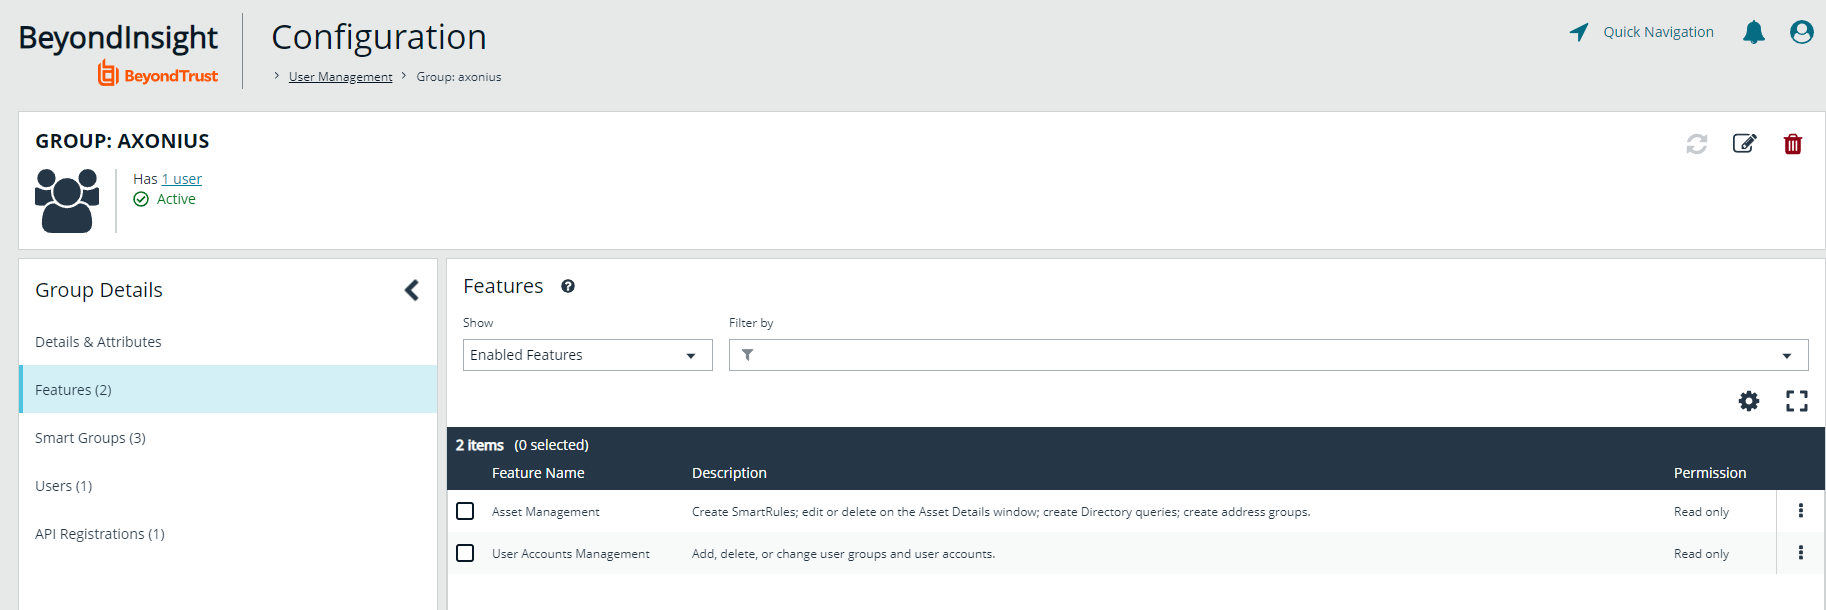Click Quick Navigation text link
The width and height of the screenshot is (1826, 610).
point(1658,32)
